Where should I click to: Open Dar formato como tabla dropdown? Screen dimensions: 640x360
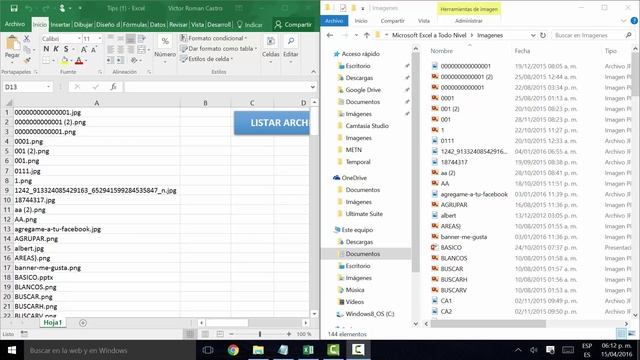click(x=219, y=49)
